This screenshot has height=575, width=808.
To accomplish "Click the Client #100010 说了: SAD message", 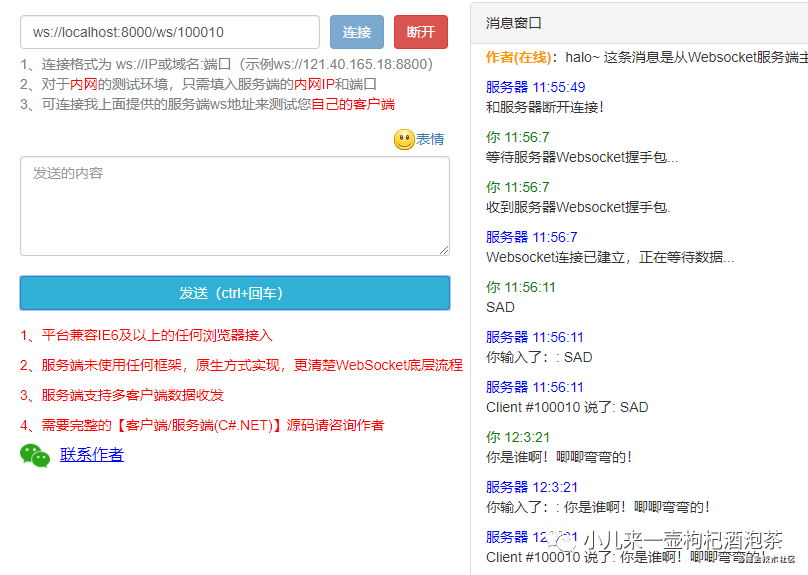I will pos(567,407).
